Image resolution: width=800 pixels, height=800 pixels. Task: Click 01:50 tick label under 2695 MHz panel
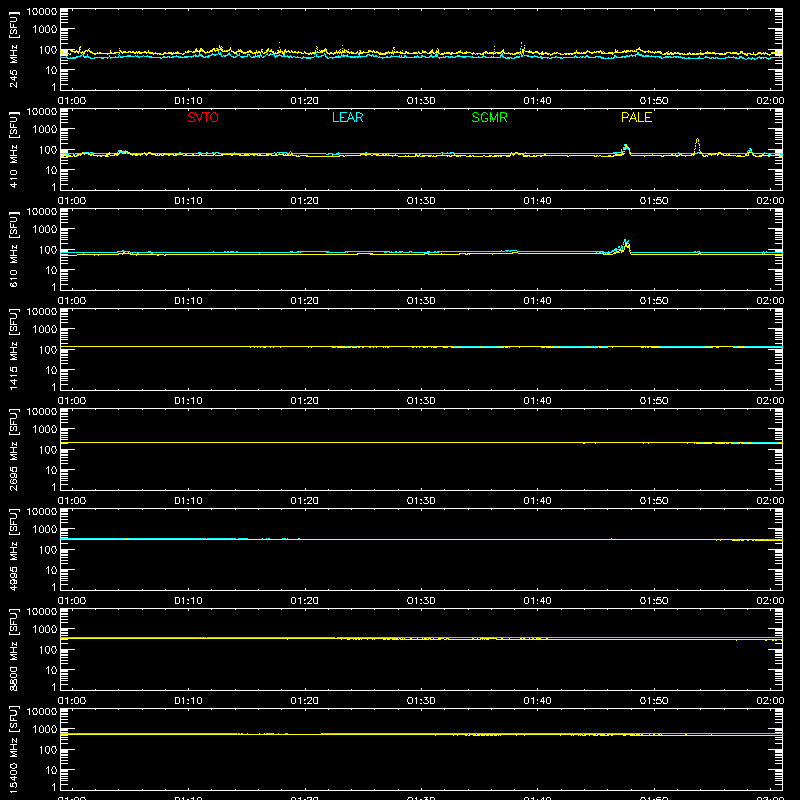tap(654, 501)
